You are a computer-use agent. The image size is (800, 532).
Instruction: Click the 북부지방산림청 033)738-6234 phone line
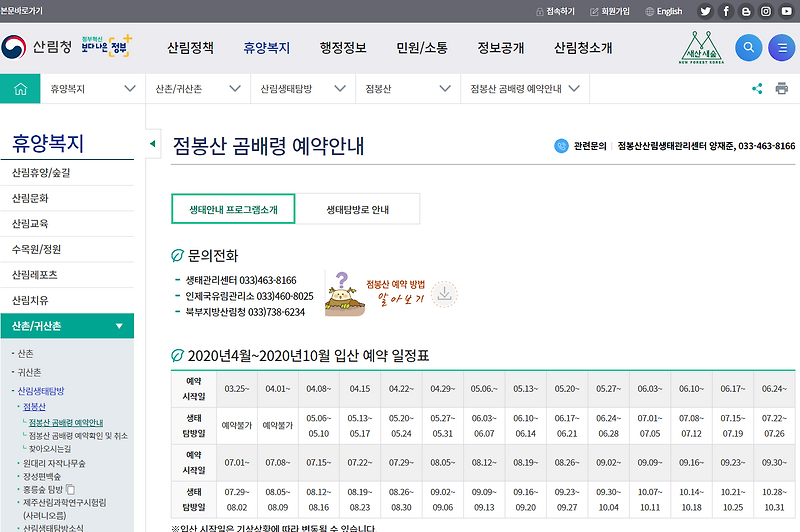(x=245, y=312)
